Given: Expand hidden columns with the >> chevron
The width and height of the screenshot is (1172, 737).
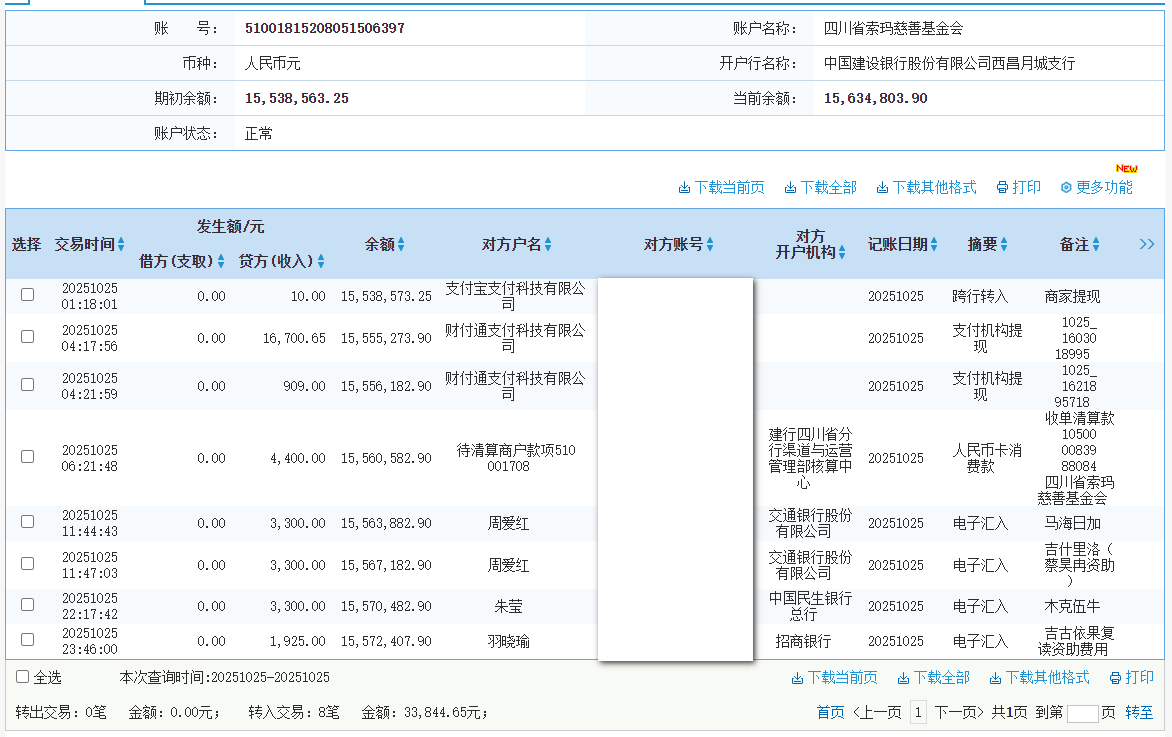Looking at the screenshot, I should point(1147,243).
